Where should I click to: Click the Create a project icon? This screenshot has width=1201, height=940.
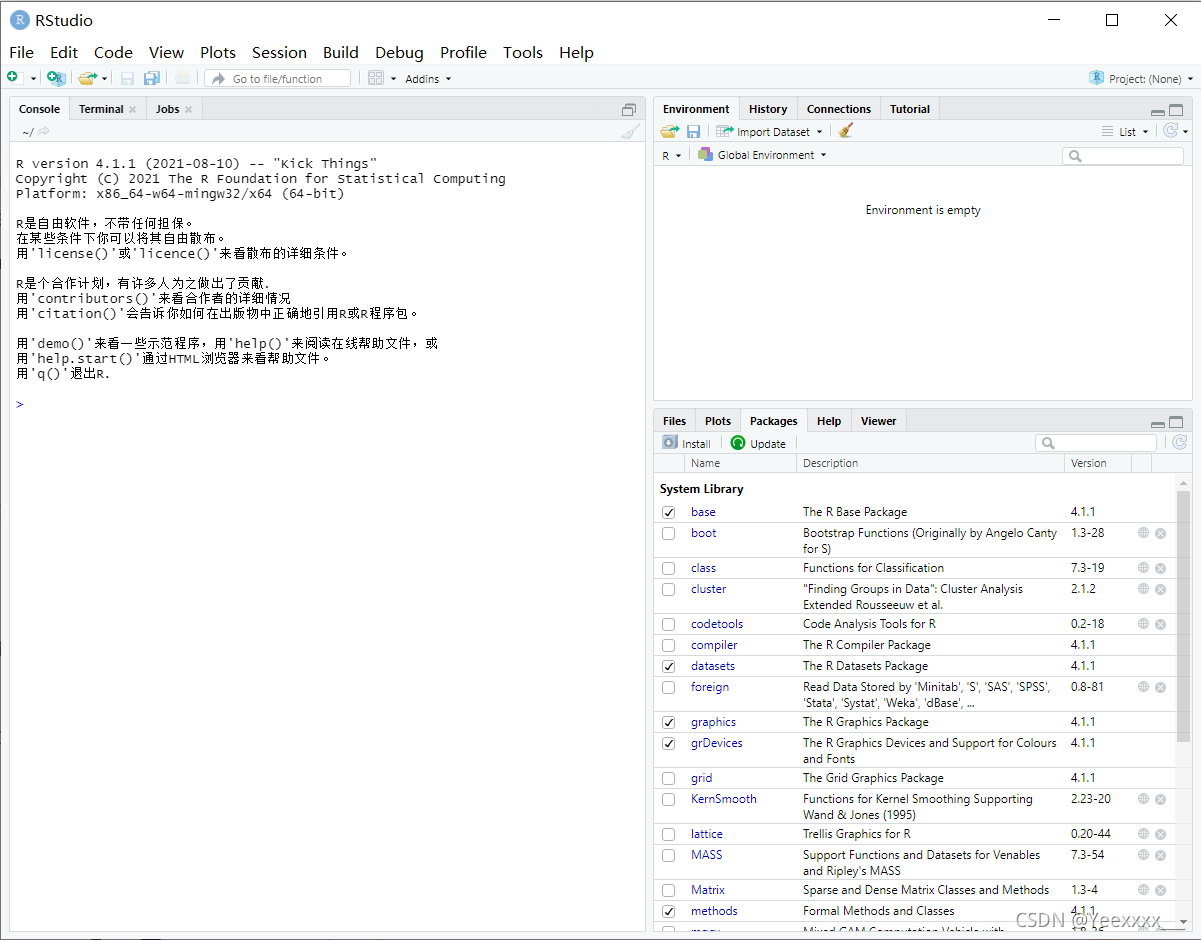(x=56, y=78)
